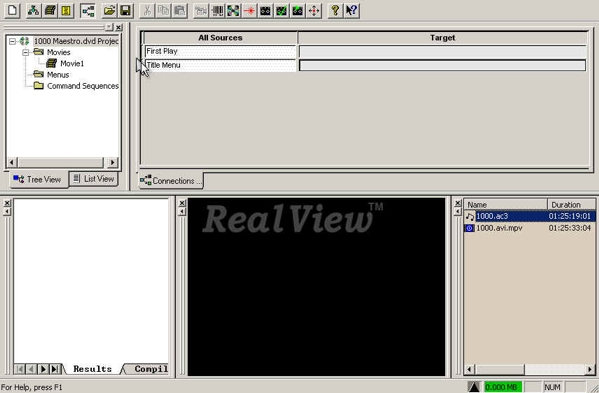Click the All Sources column header
The image size is (599, 393).
pyautogui.click(x=220, y=38)
